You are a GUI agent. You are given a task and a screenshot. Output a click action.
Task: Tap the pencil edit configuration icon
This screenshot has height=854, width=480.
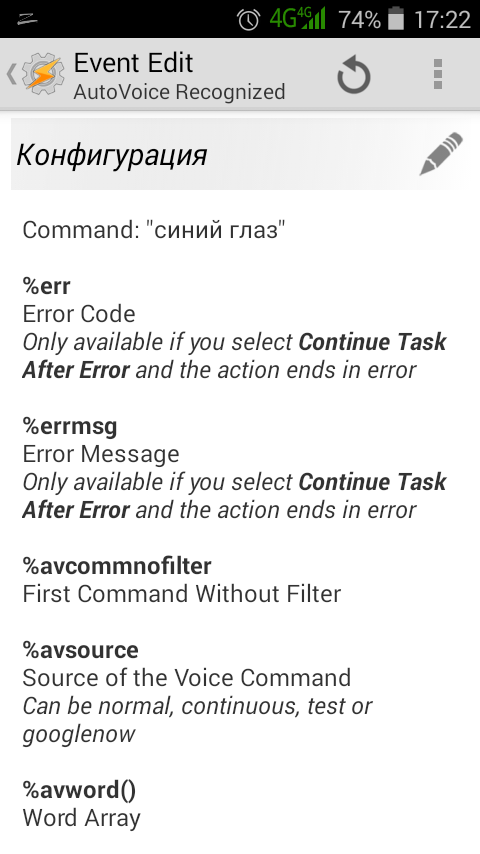pyautogui.click(x=442, y=154)
